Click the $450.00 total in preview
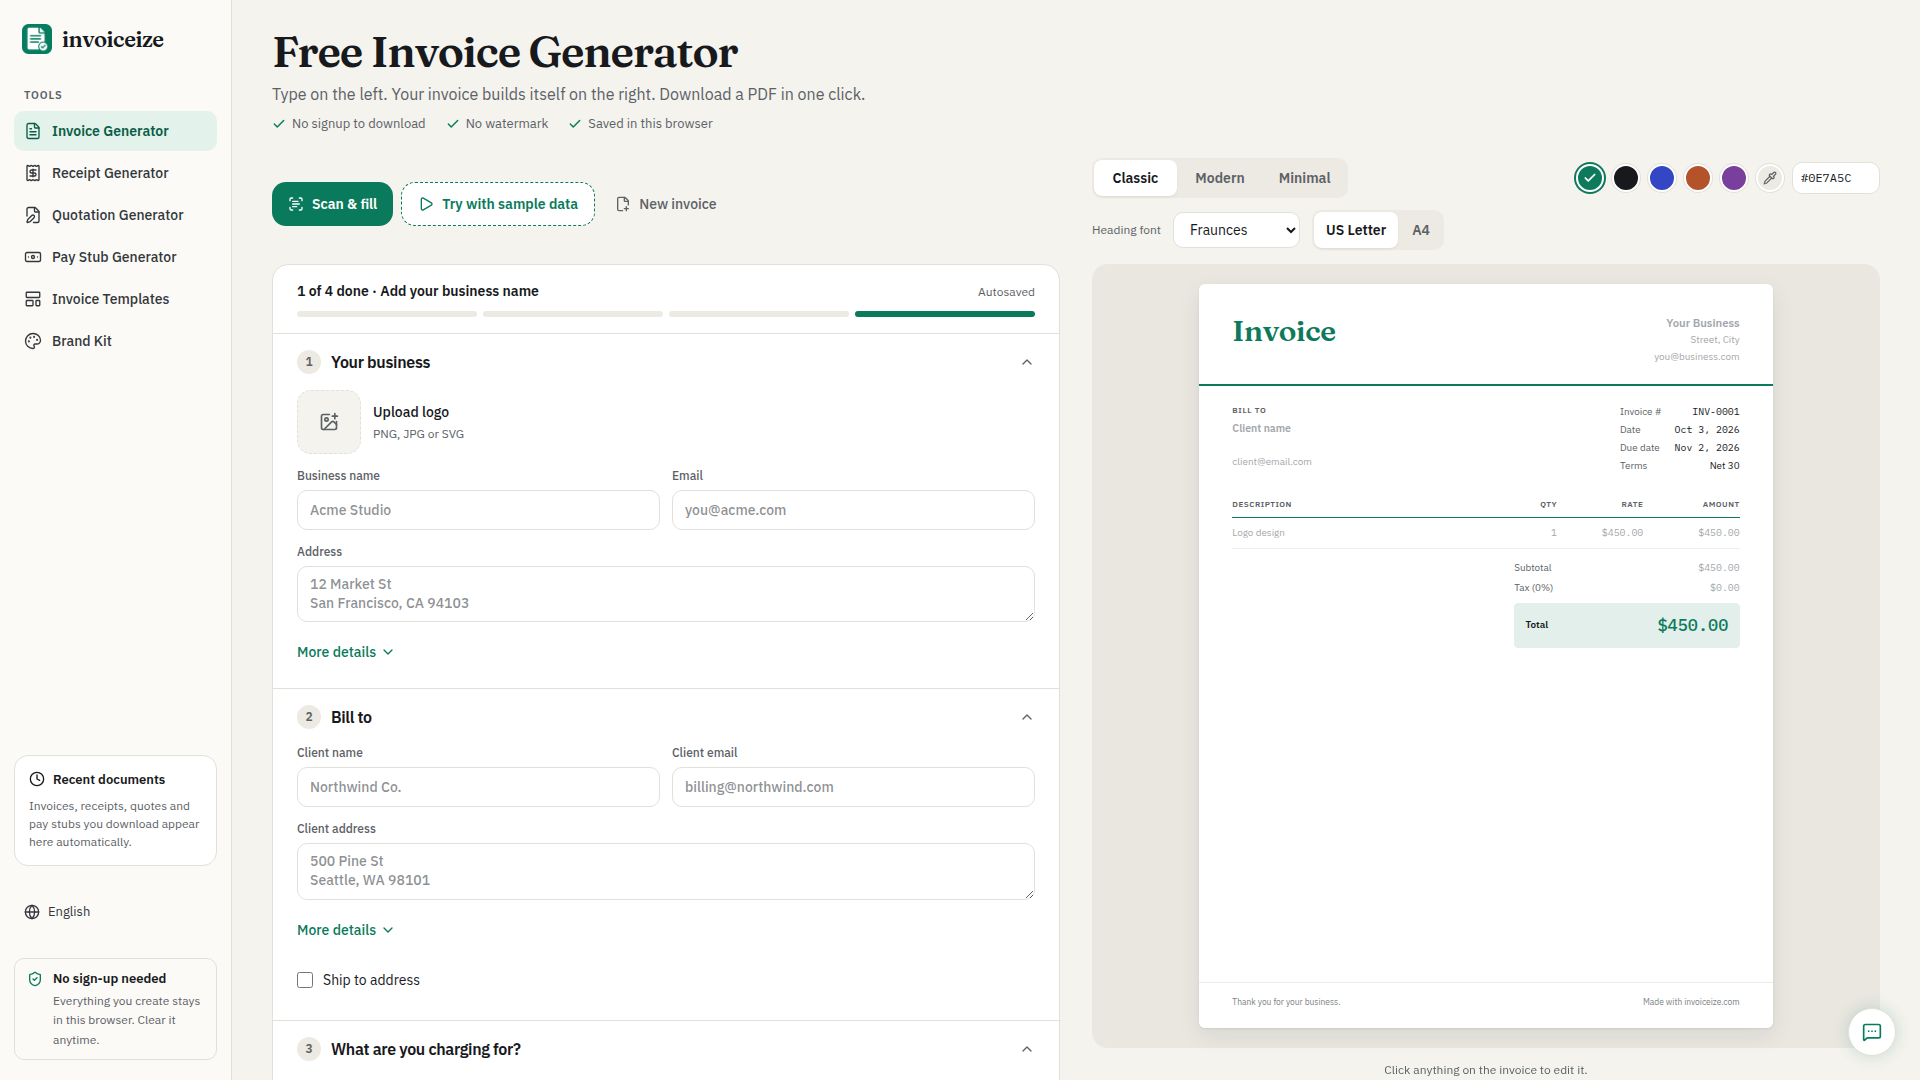Screen dimensions: 1920x1080 point(1692,625)
